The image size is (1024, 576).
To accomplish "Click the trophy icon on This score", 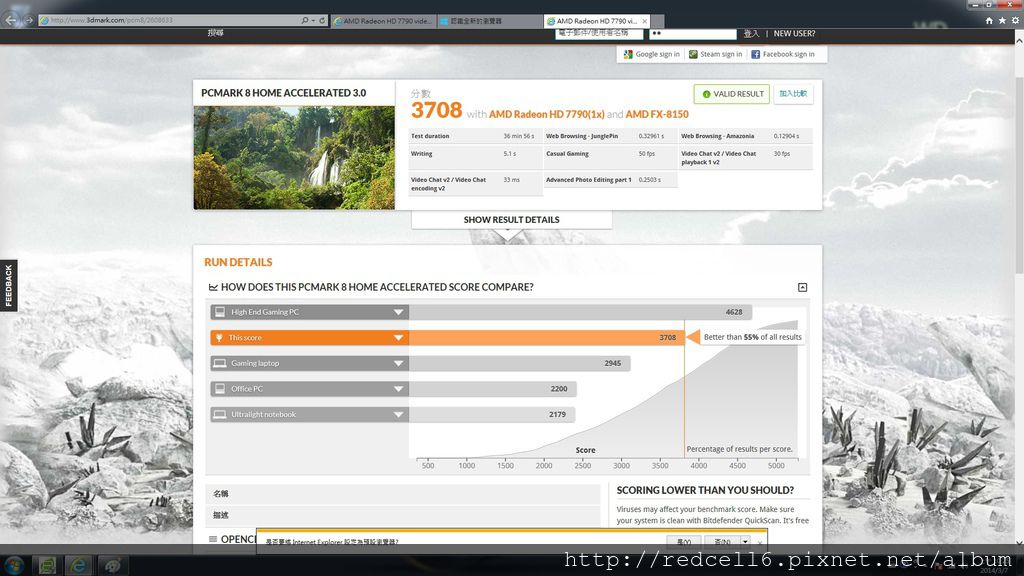I will pyautogui.click(x=219, y=338).
